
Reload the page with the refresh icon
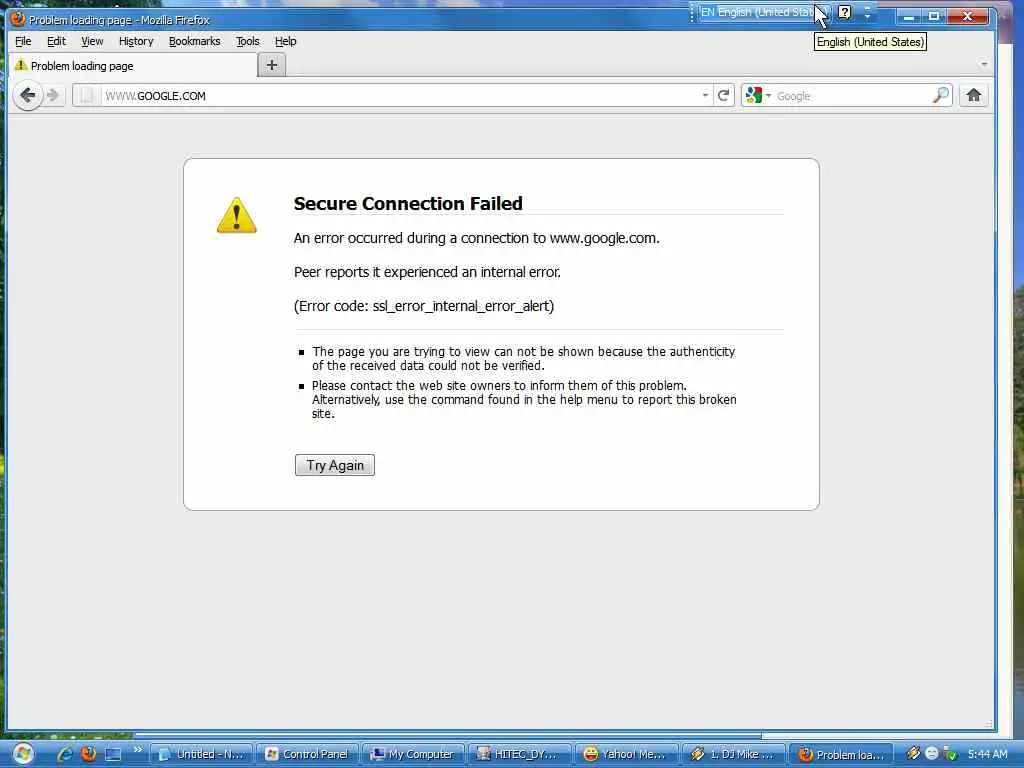point(724,96)
